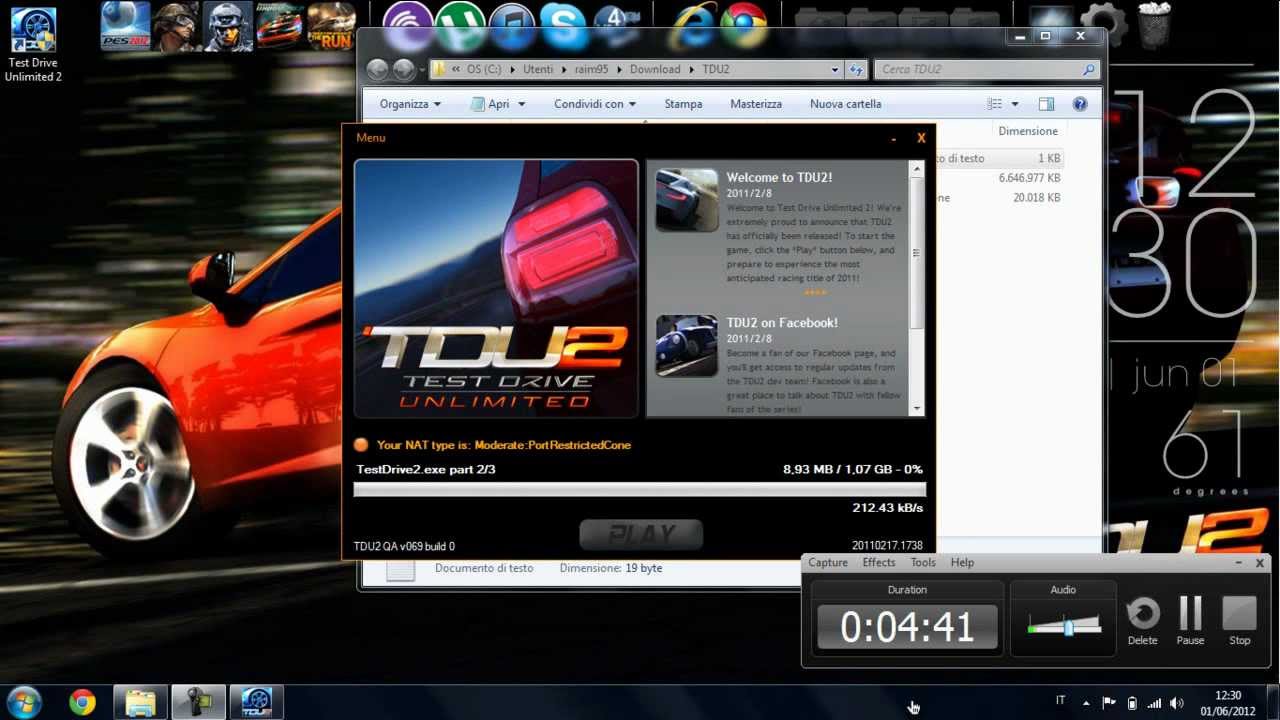Show hidden tray icons arrow

[x=1086, y=703]
